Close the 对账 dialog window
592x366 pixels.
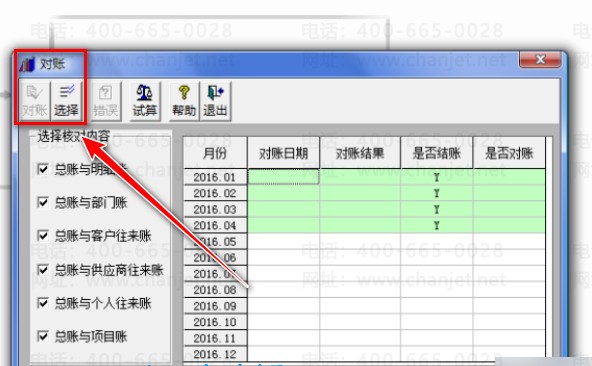coord(540,59)
